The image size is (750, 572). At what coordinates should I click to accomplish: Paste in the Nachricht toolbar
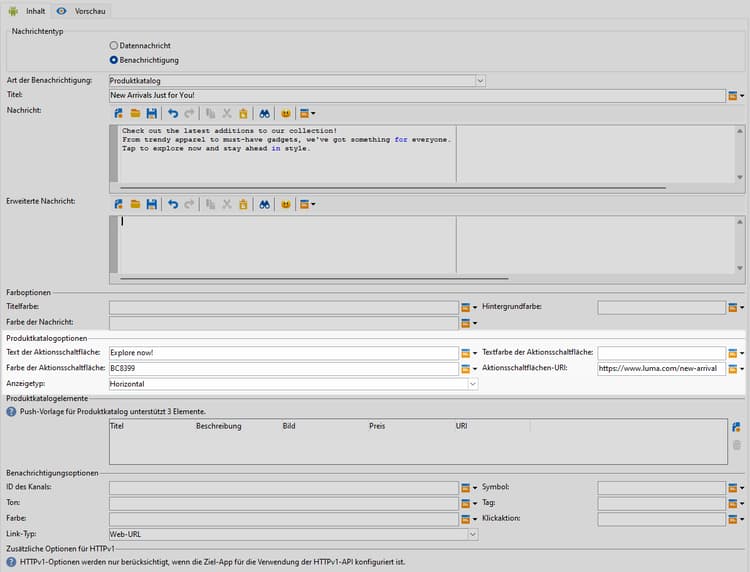[x=243, y=113]
